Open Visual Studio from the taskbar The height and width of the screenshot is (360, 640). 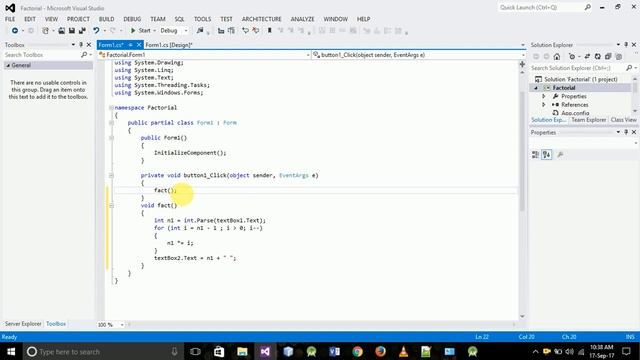point(265,351)
